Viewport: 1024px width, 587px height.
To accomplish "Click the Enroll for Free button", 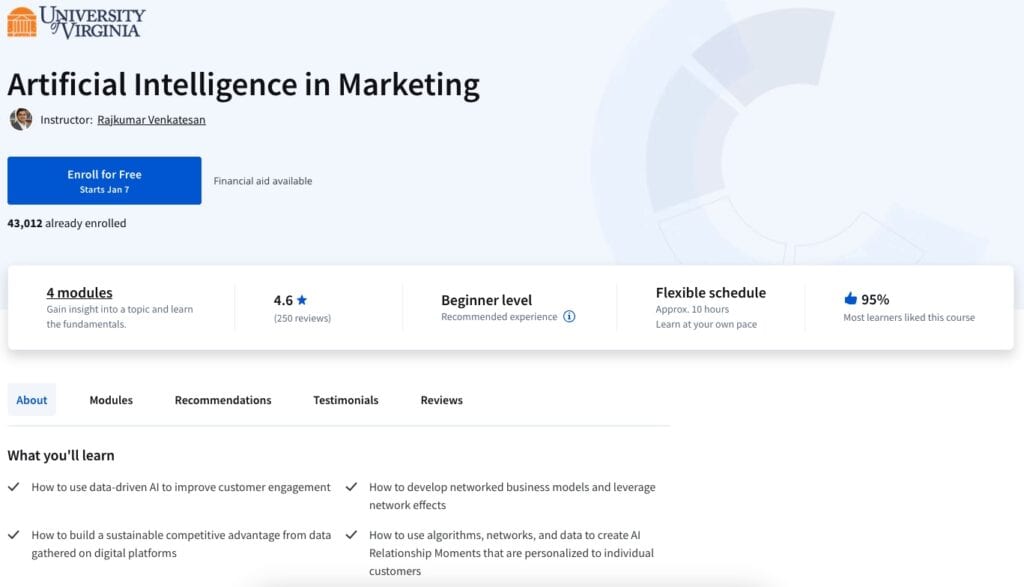I will [x=104, y=180].
